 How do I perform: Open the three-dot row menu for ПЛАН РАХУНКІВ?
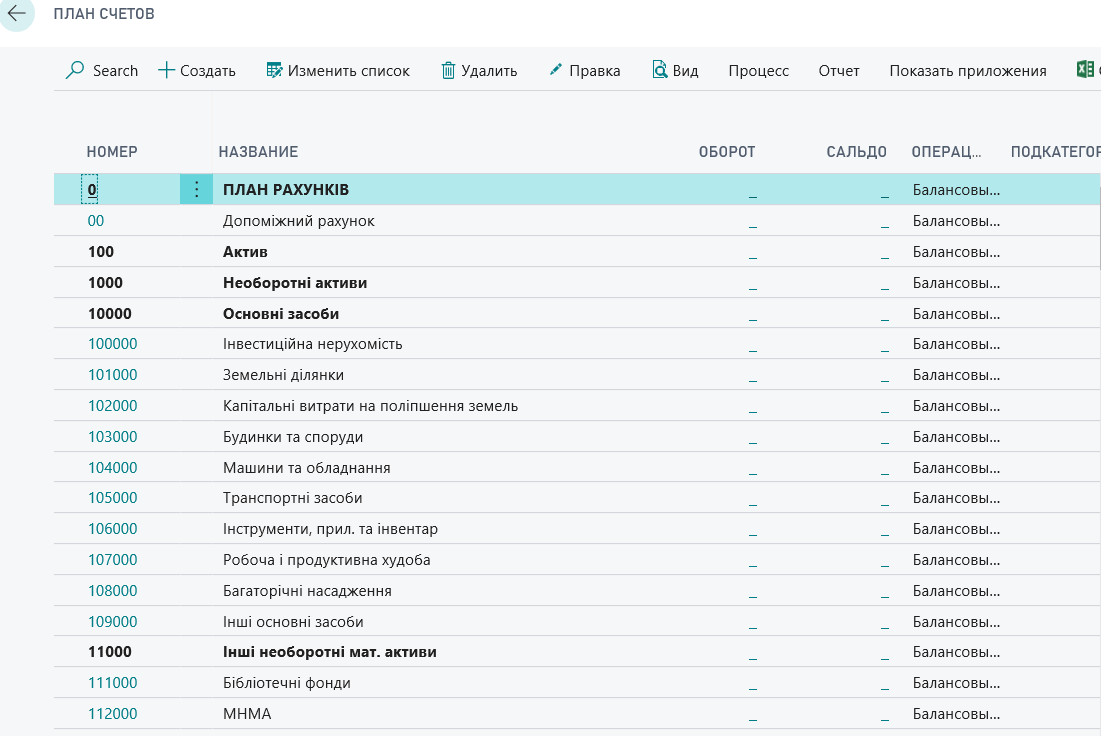click(196, 190)
